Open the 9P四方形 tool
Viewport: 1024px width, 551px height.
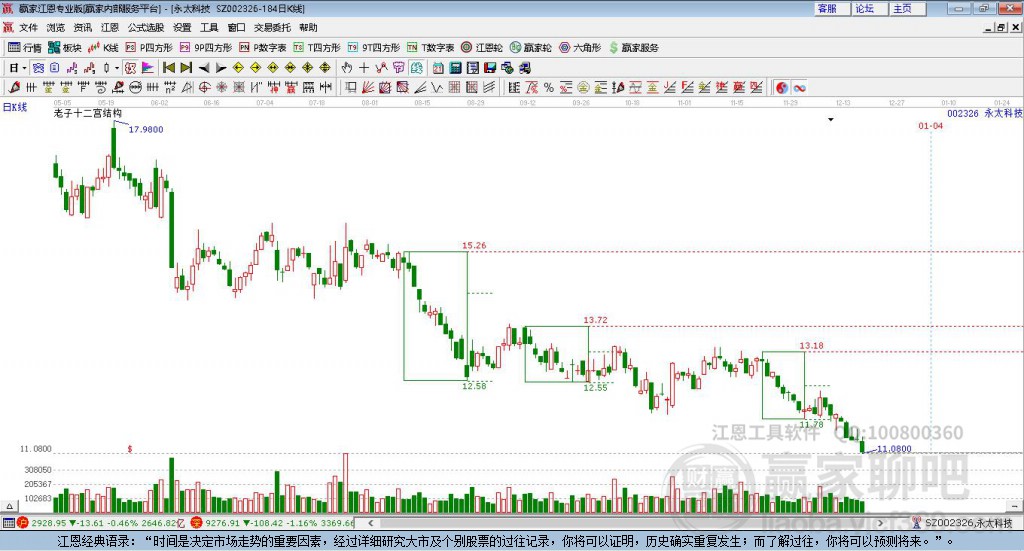pyautogui.click(x=206, y=48)
